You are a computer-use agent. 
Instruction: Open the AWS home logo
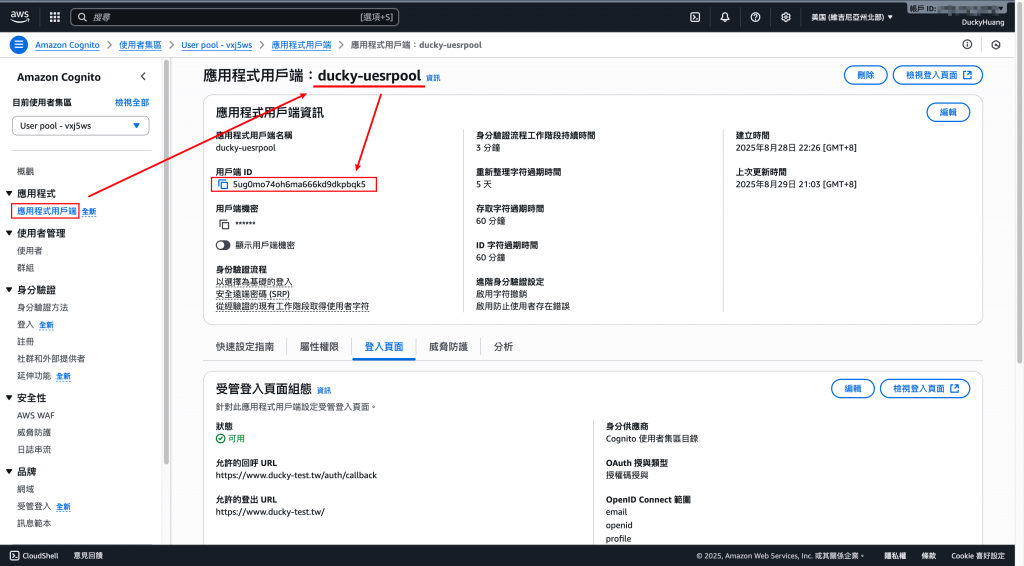(x=20, y=16)
